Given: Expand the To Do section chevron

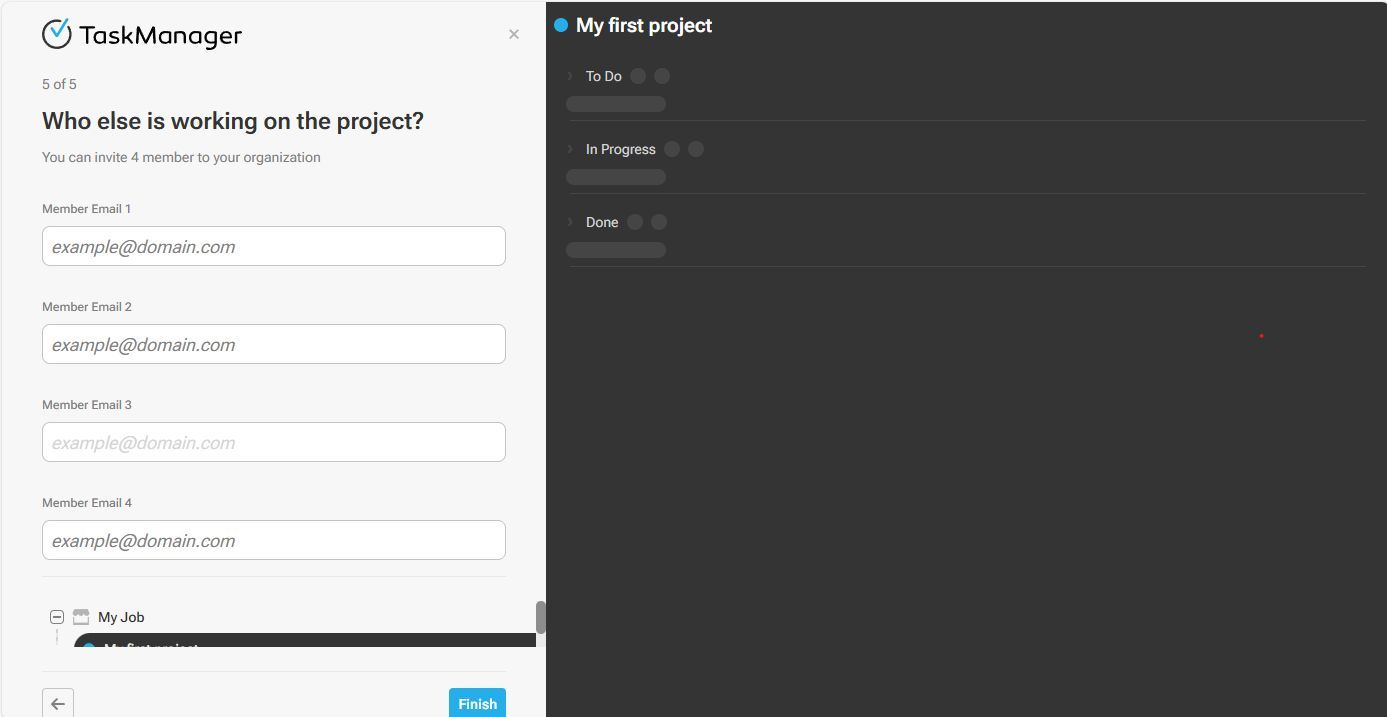Looking at the screenshot, I should (570, 76).
